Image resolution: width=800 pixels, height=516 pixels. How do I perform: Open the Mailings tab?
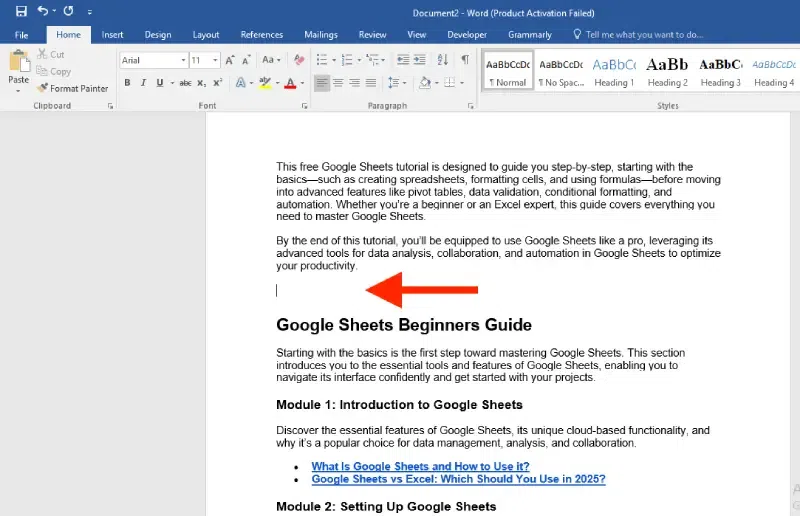click(x=321, y=35)
